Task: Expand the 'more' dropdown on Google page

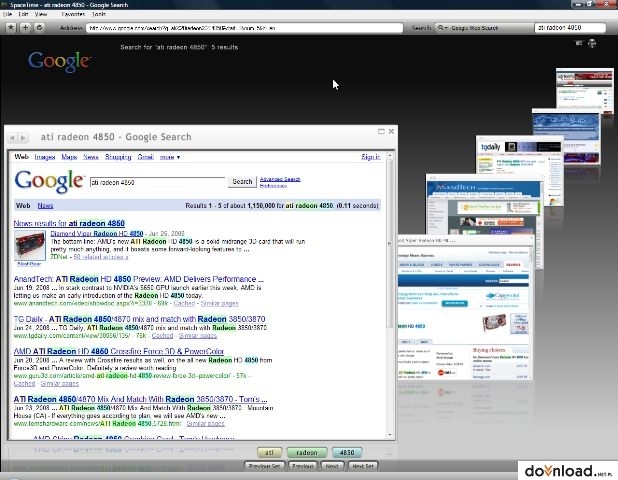Action: [170, 157]
